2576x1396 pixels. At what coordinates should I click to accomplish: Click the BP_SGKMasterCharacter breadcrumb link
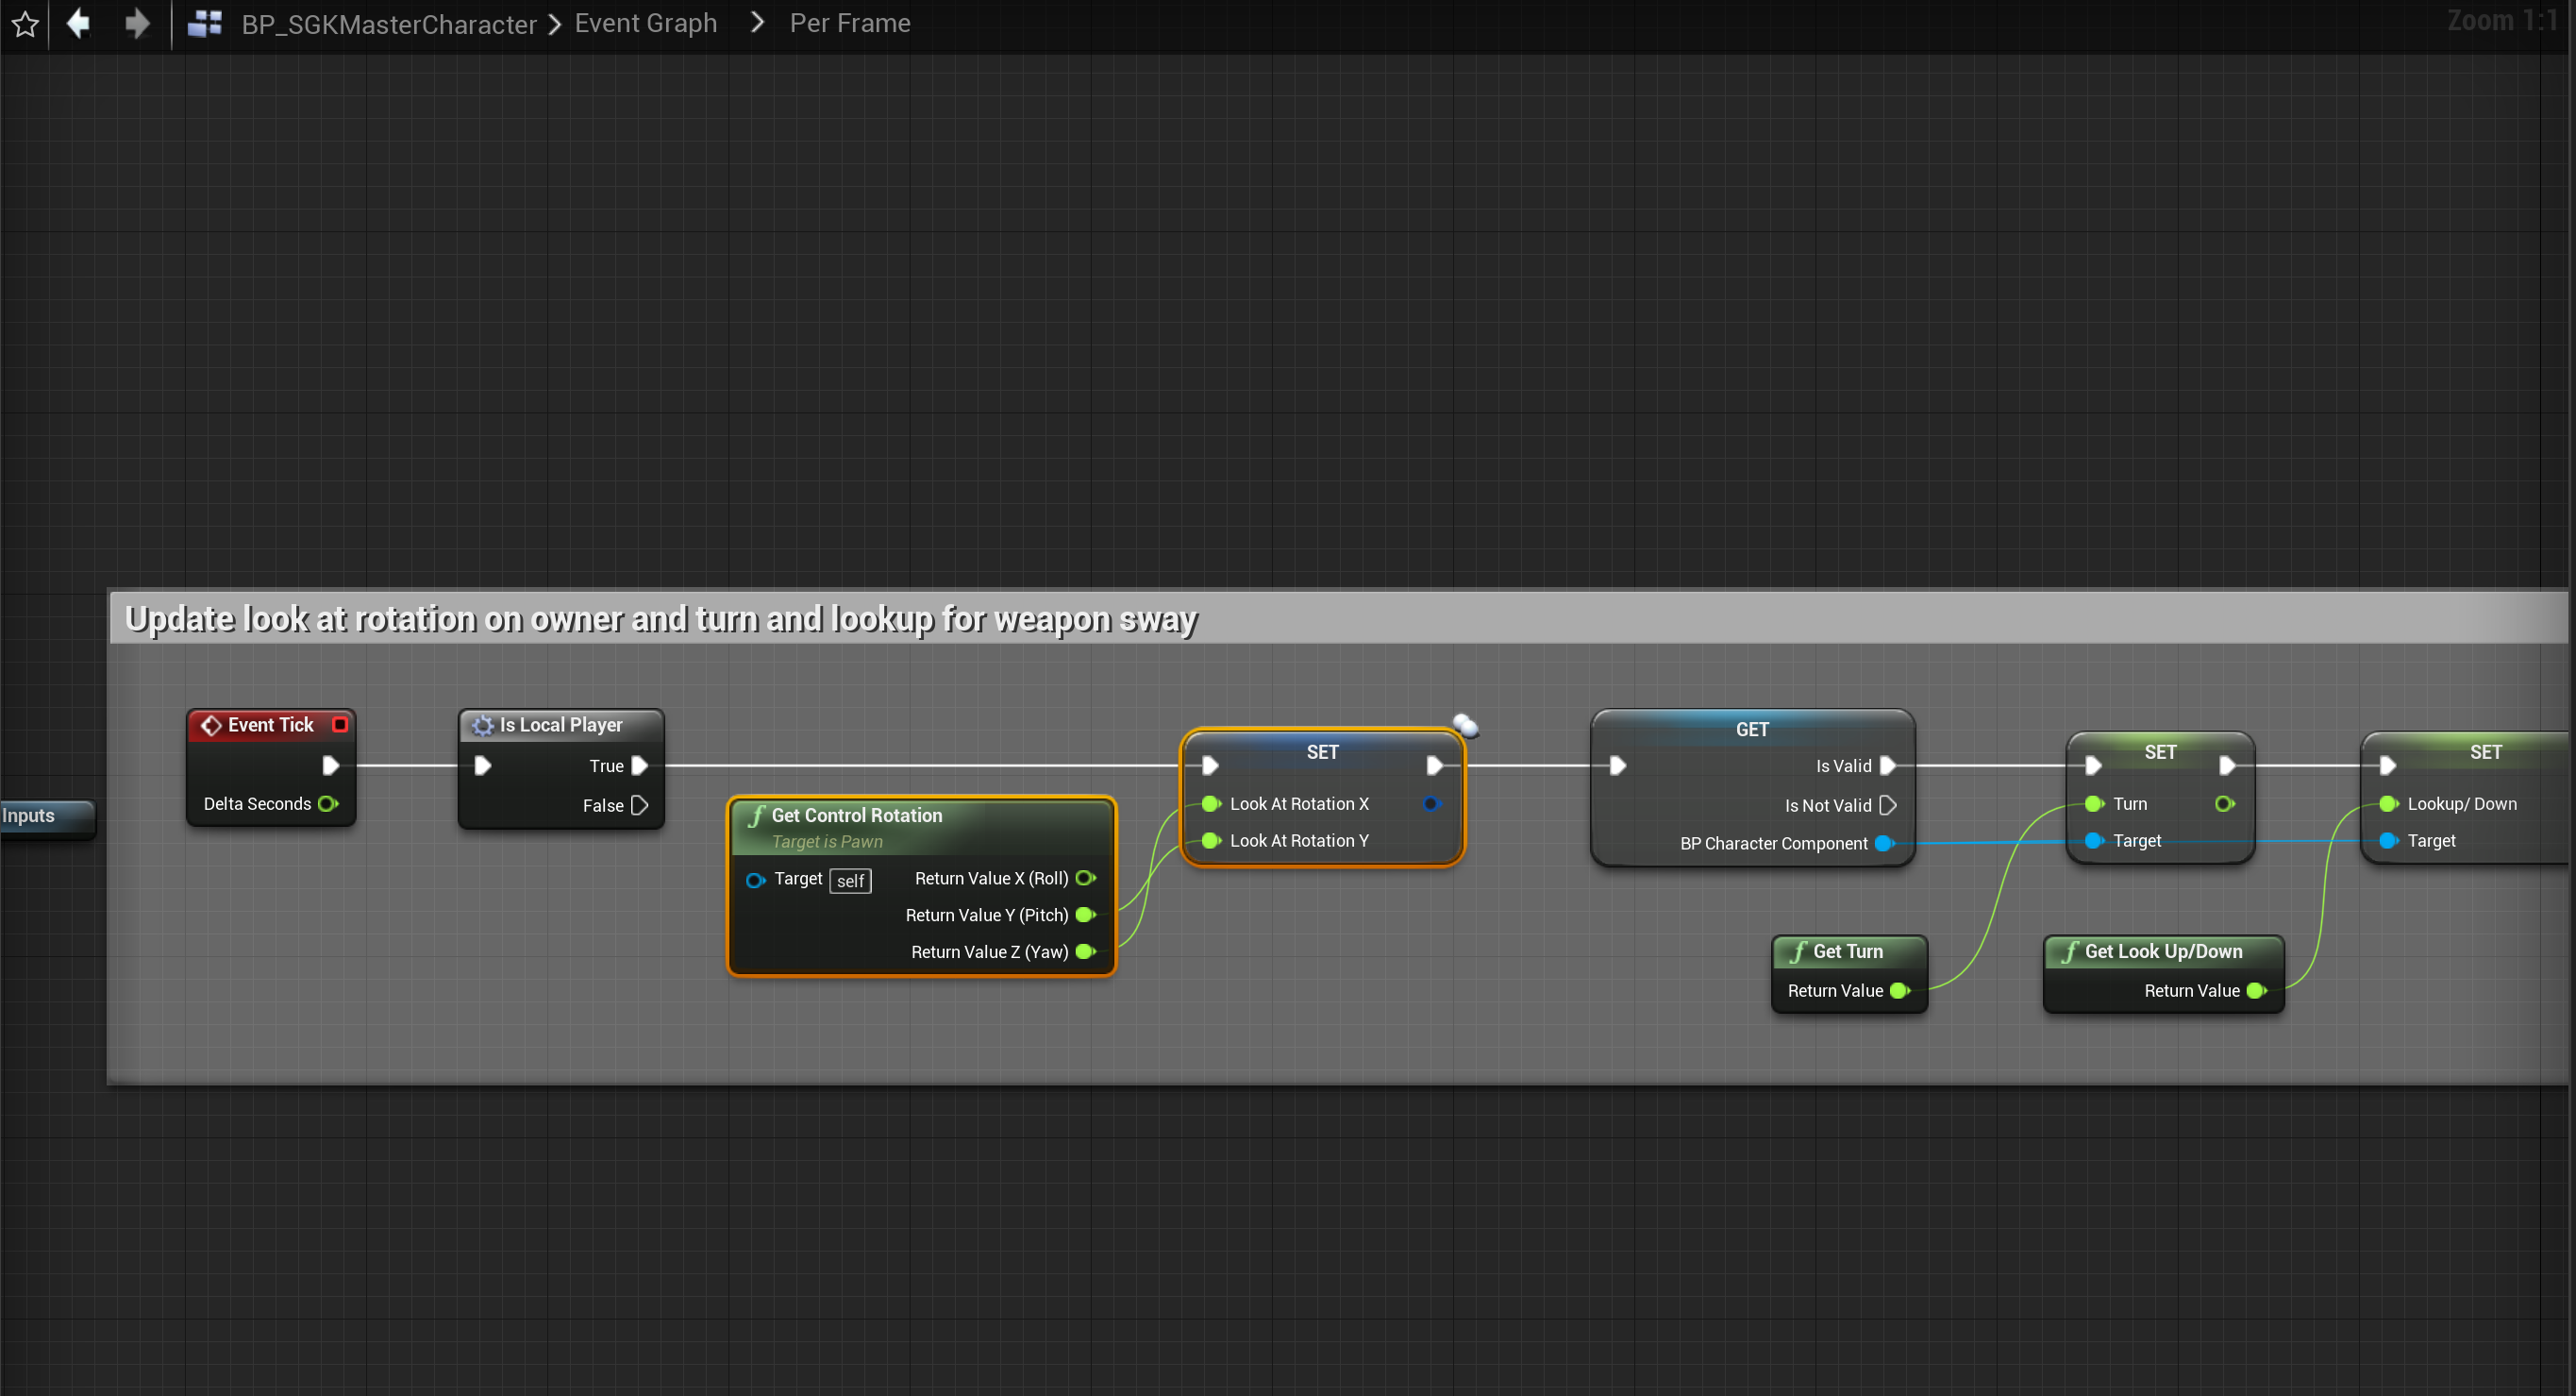click(x=388, y=24)
